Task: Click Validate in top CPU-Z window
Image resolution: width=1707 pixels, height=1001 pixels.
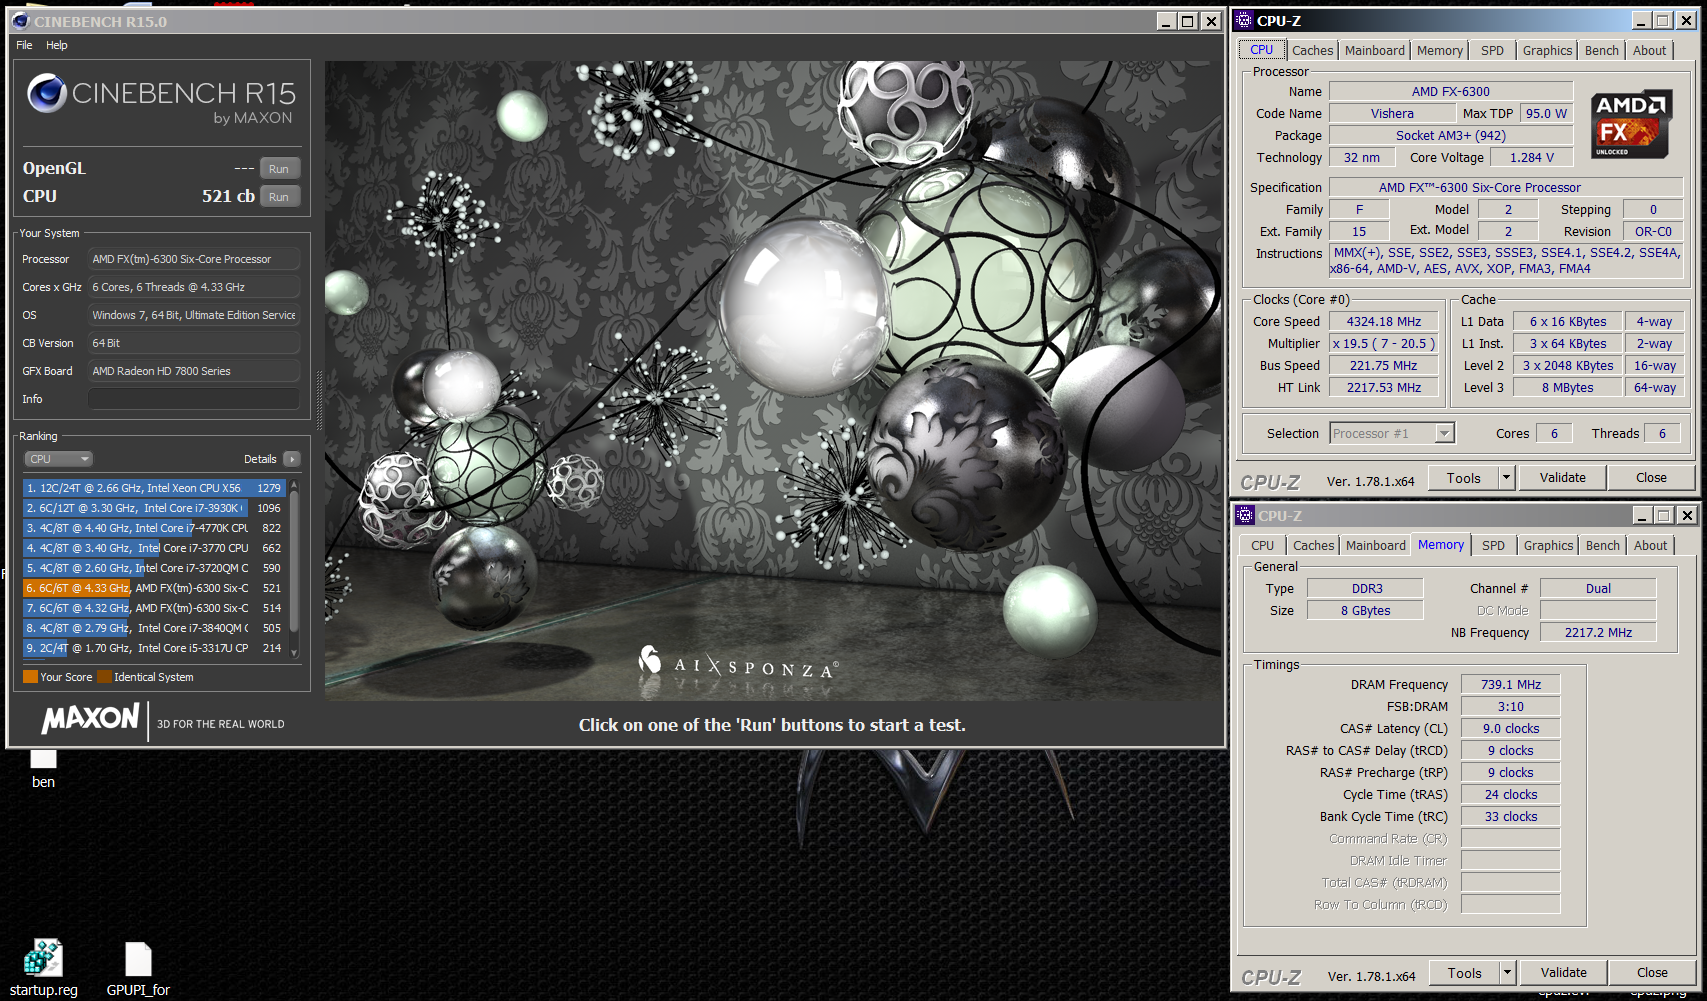Action: (1562, 478)
